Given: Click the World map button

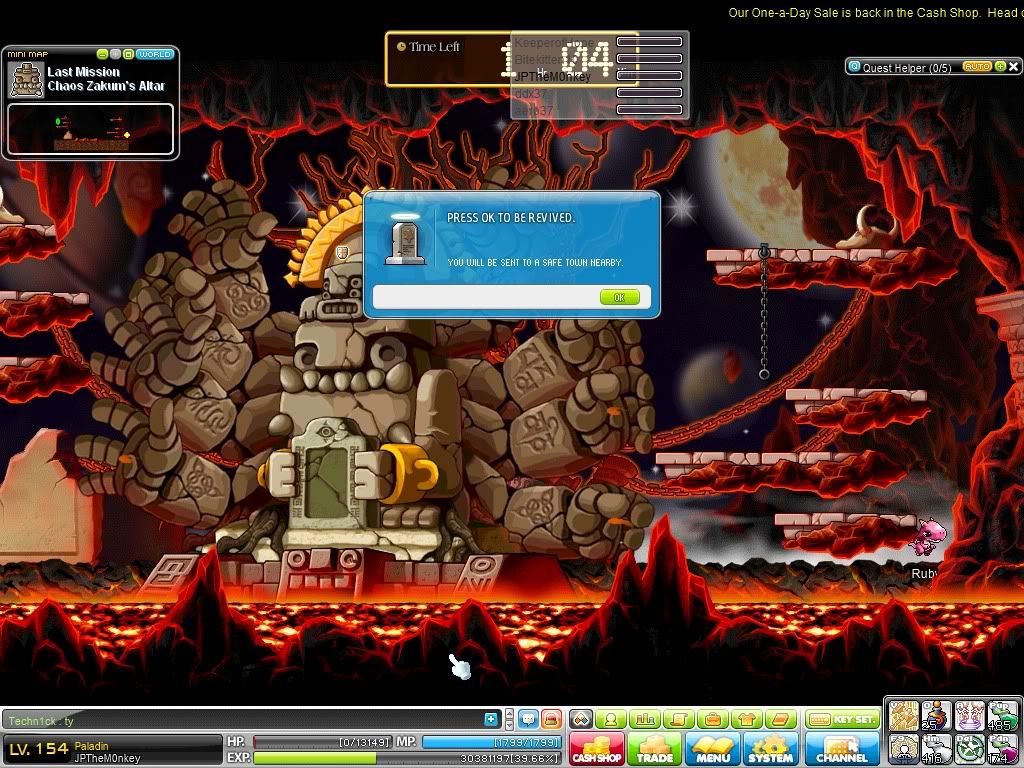Looking at the screenshot, I should click(x=155, y=54).
